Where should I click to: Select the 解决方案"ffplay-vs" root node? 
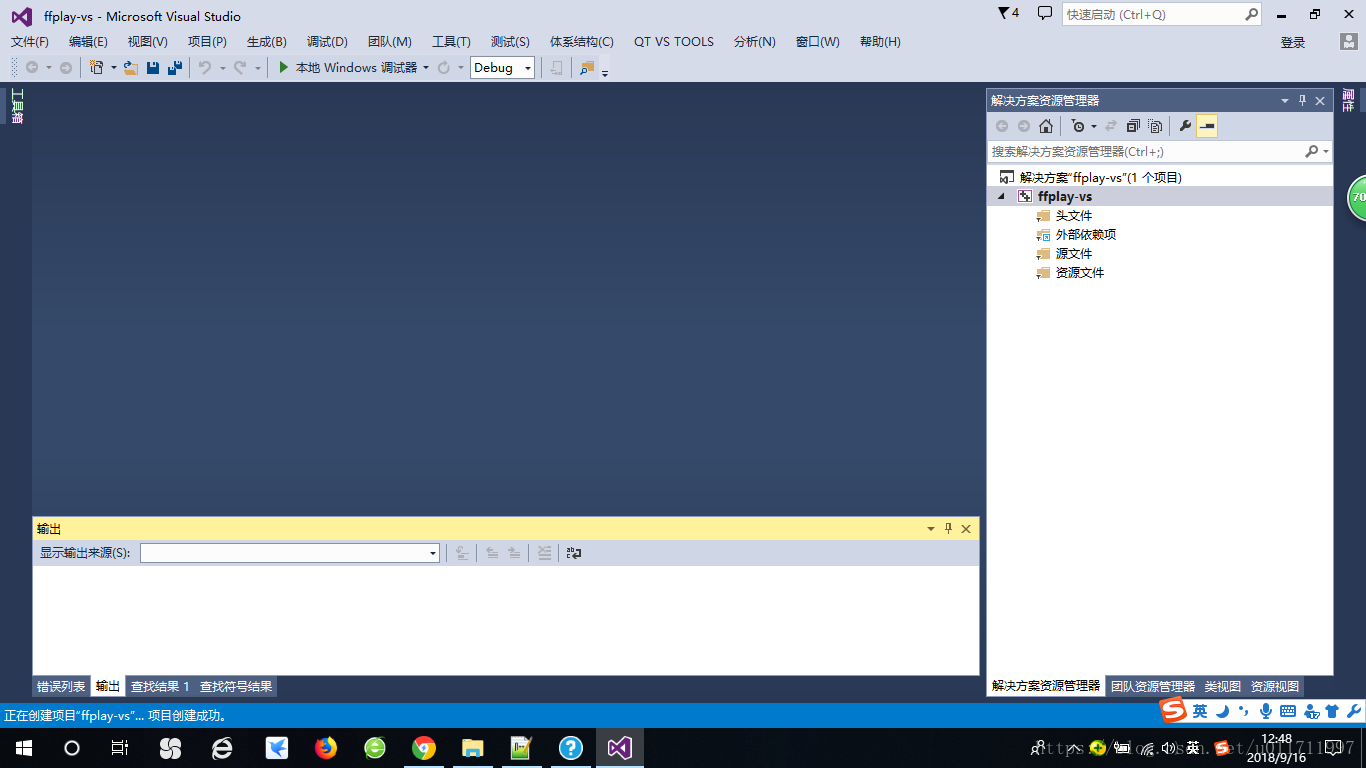click(x=1101, y=178)
